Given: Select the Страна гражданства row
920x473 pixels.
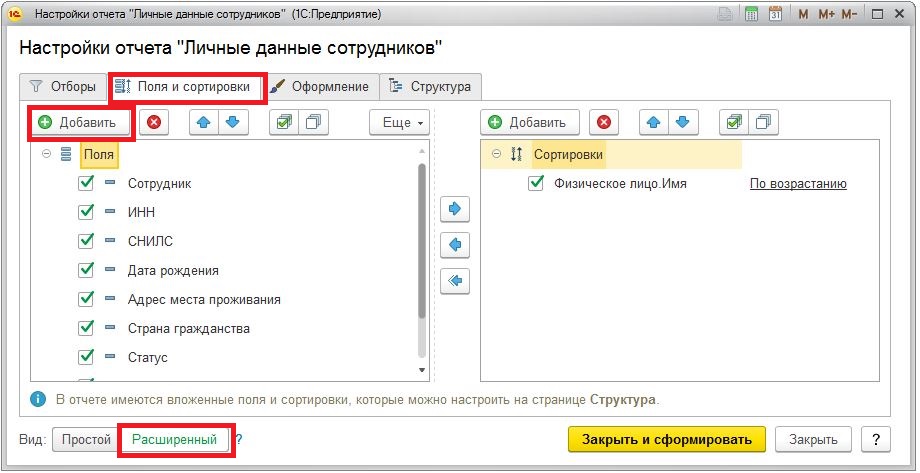Looking at the screenshot, I should [223, 328].
